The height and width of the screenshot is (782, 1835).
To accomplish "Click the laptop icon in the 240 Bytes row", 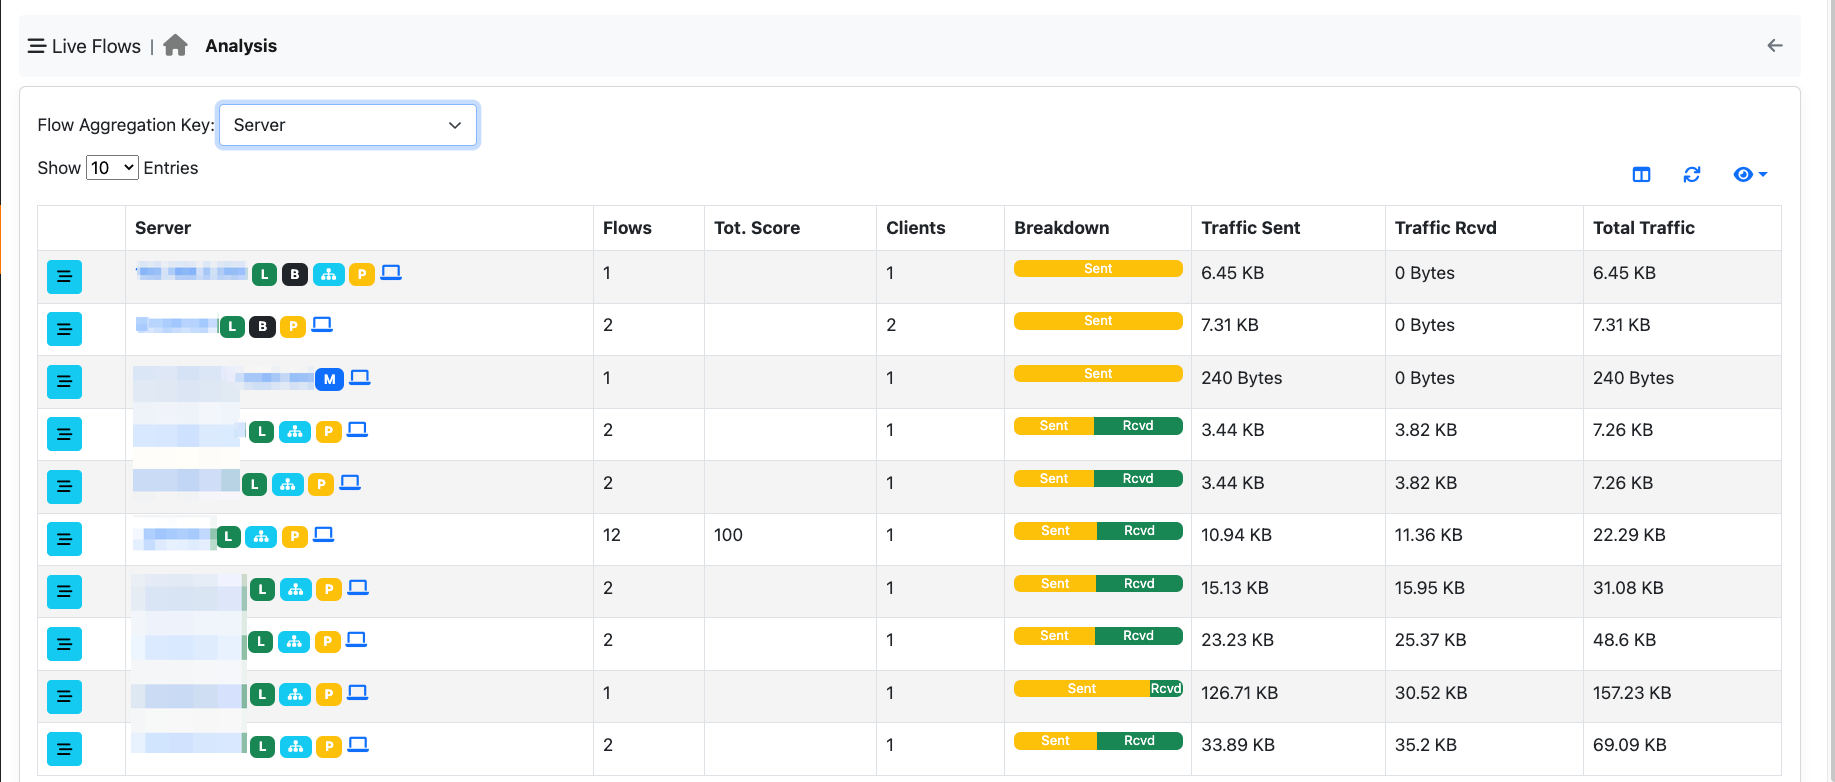I will [x=360, y=377].
